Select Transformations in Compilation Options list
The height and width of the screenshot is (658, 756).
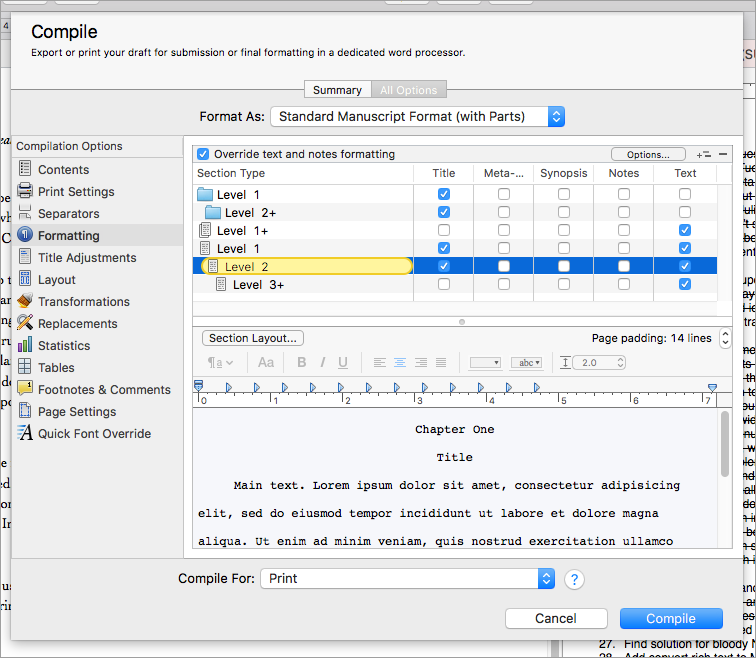84,302
